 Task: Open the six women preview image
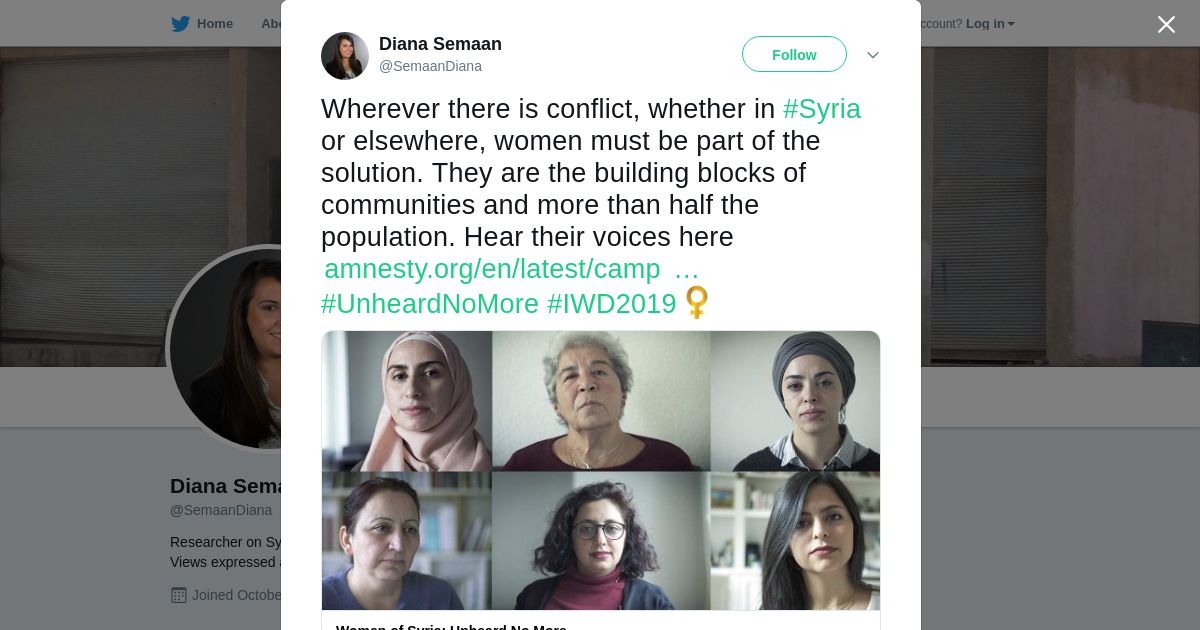click(x=601, y=470)
